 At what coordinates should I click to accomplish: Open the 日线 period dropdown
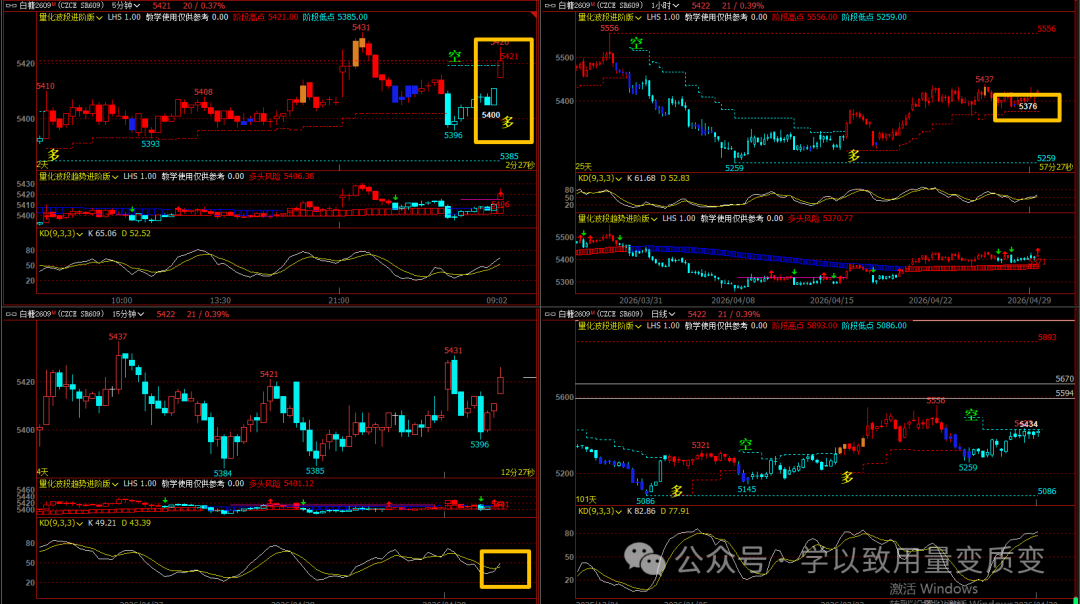[663, 314]
